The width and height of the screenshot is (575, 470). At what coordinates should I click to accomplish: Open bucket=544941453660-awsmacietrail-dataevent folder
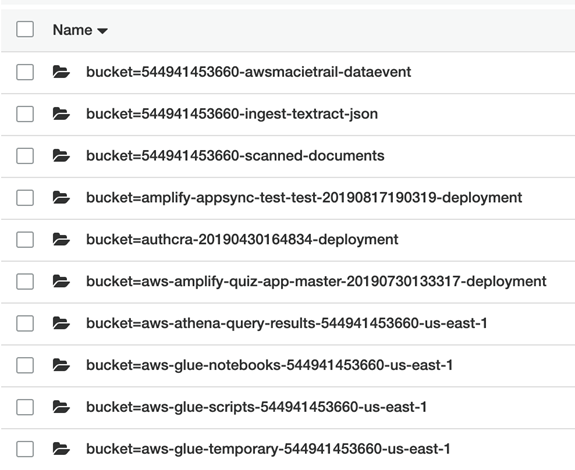point(248,72)
